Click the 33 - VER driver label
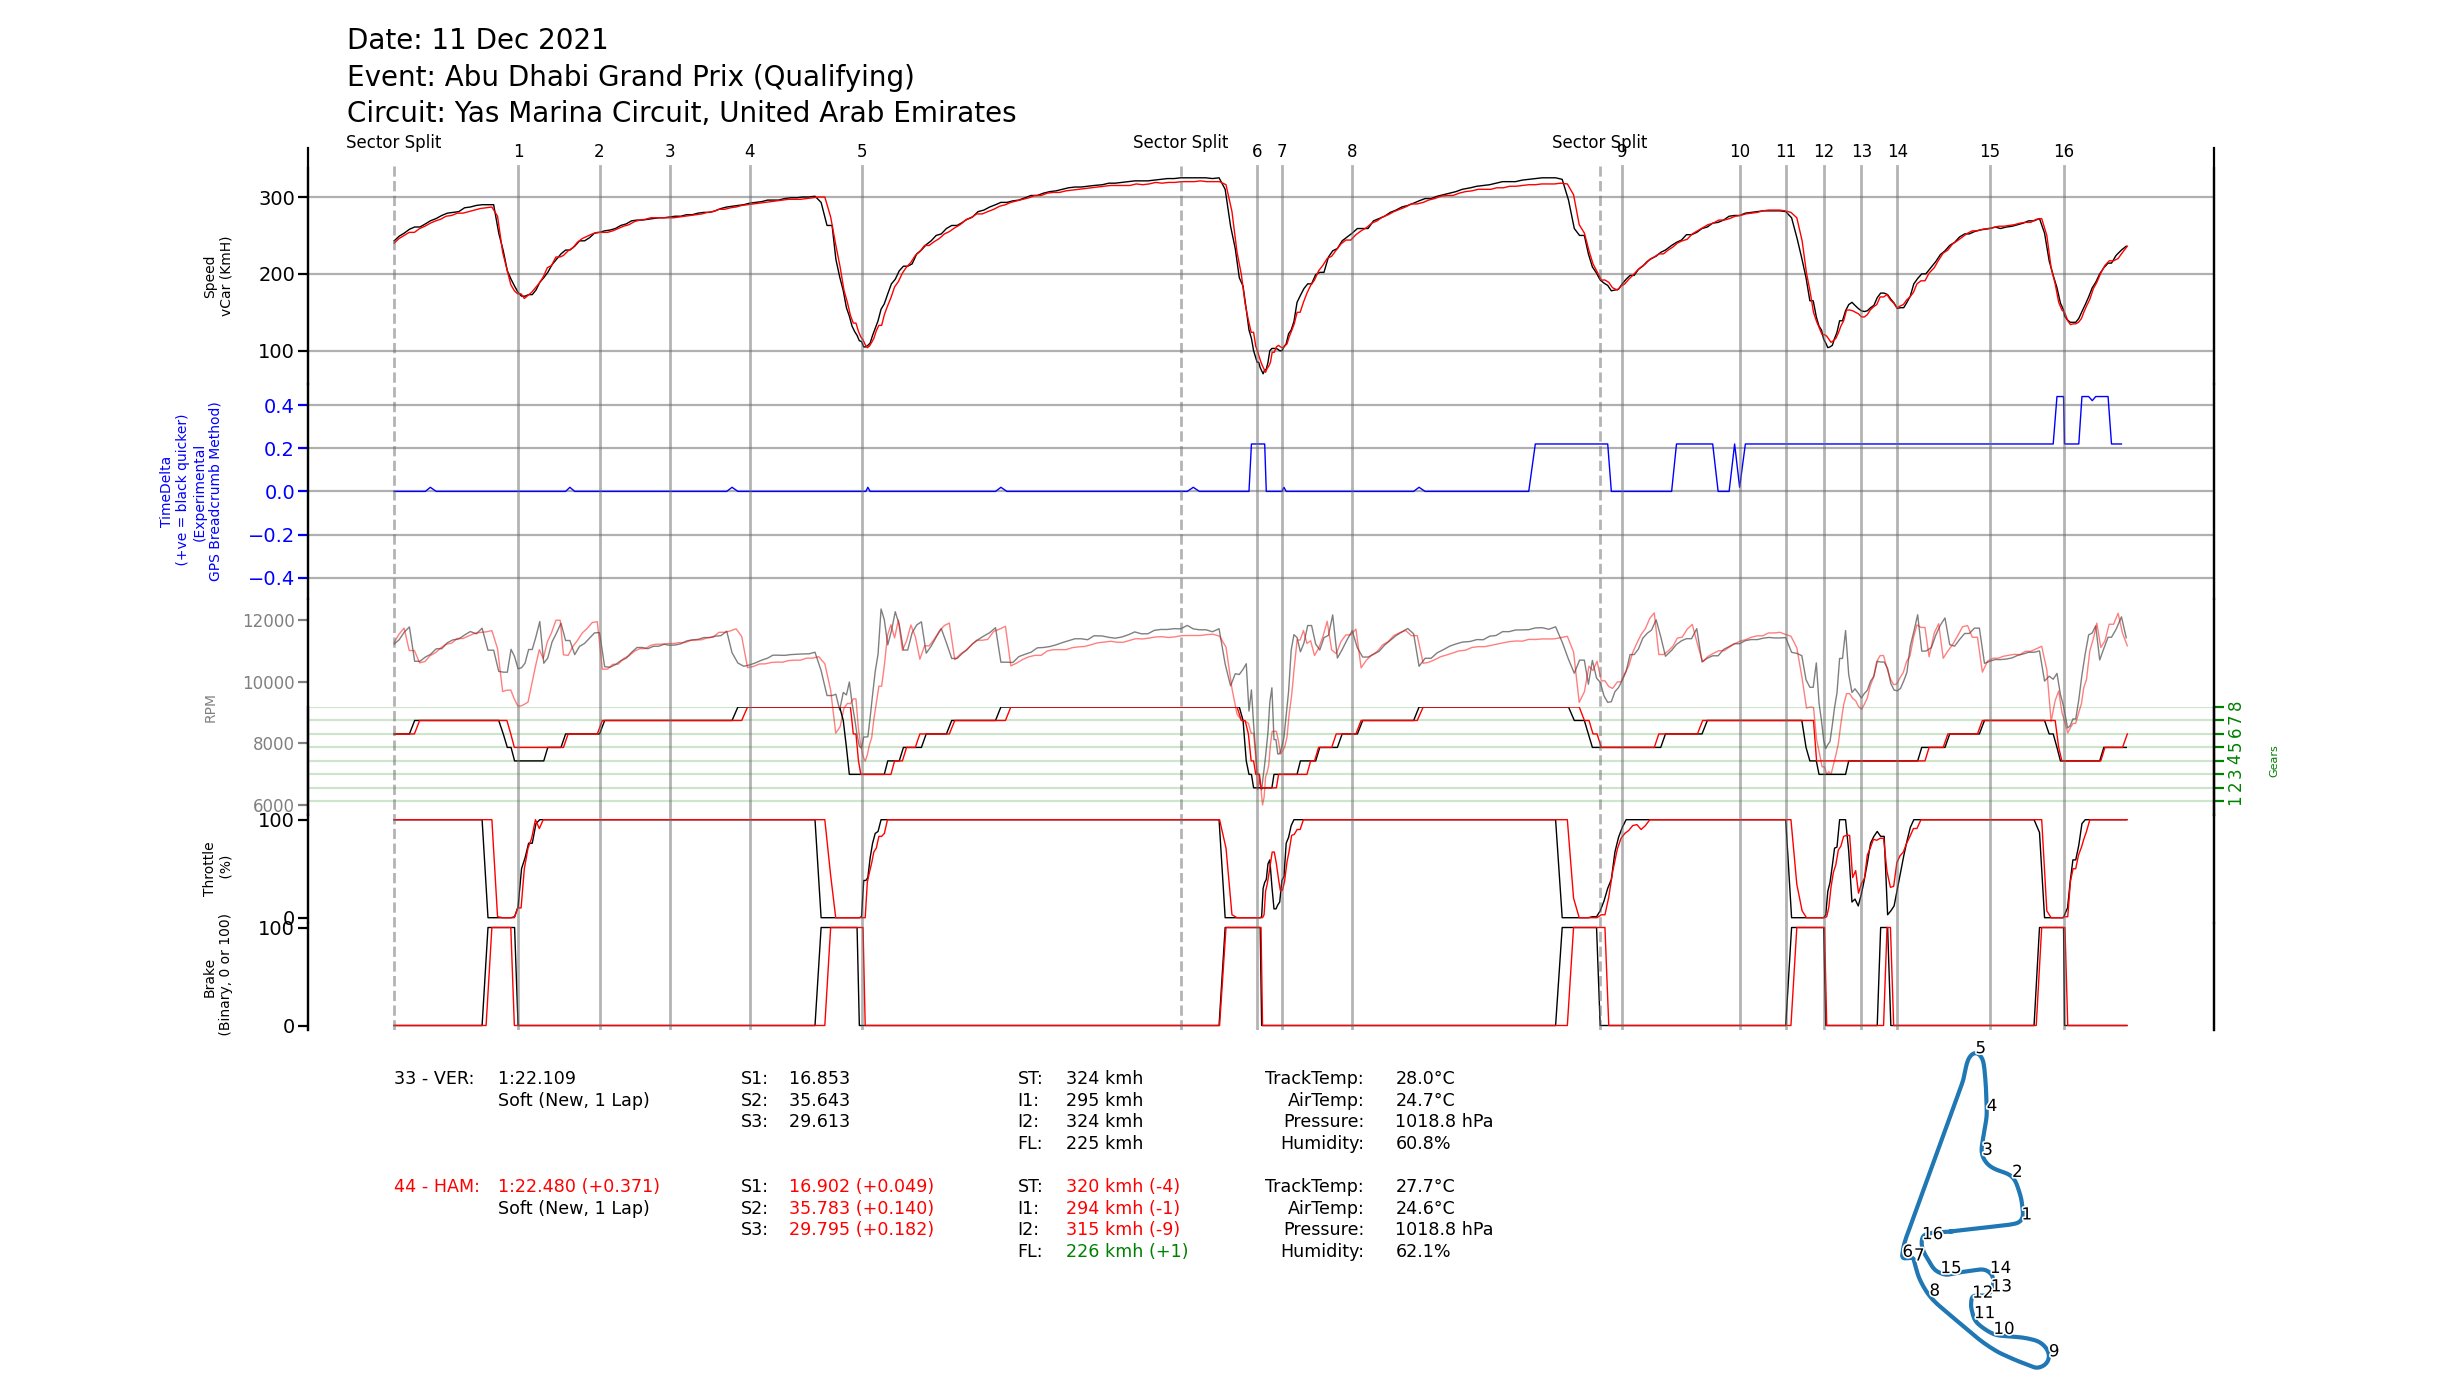This screenshot has height=1400, width=2460. pos(434,1078)
